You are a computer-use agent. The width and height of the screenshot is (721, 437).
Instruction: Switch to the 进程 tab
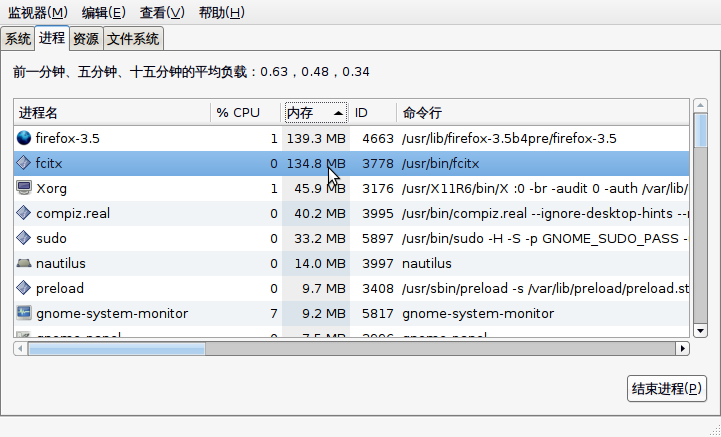pyautogui.click(x=52, y=37)
